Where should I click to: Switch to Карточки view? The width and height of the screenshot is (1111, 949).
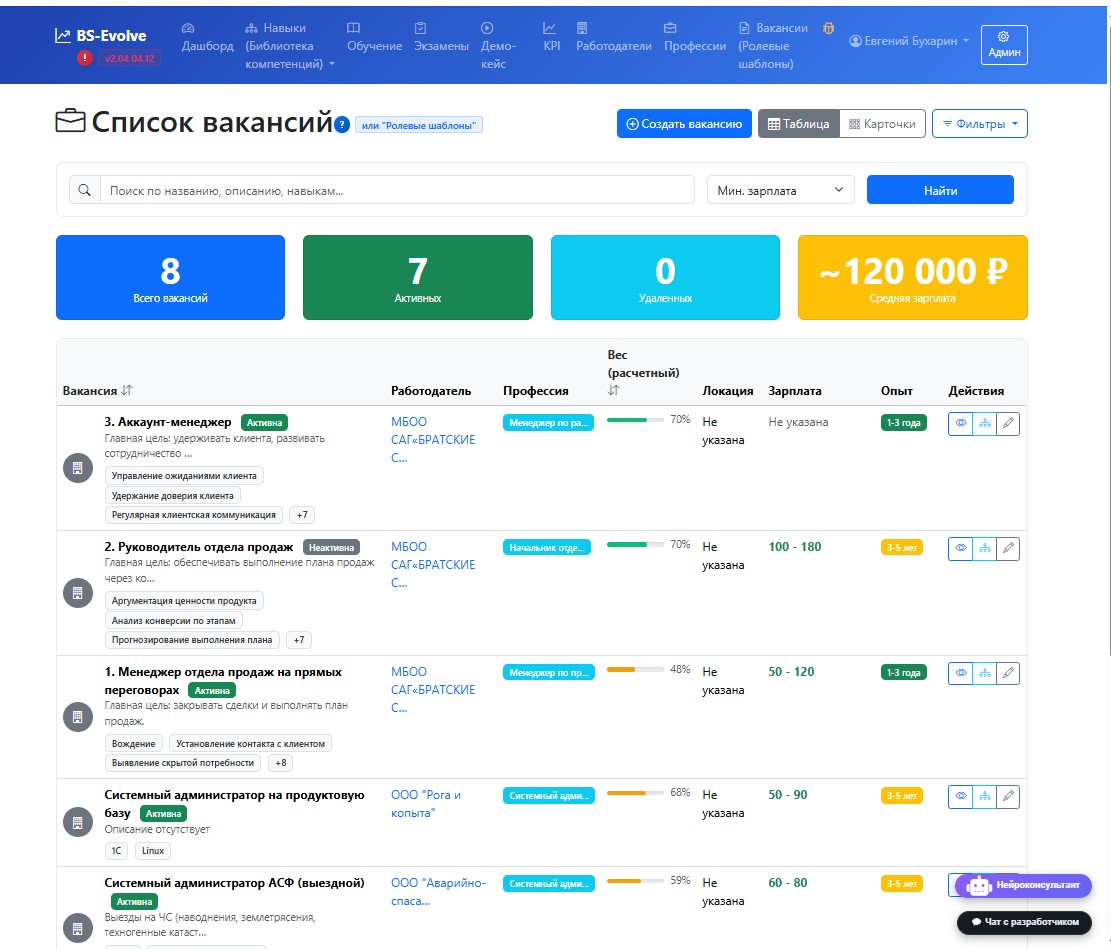click(882, 124)
